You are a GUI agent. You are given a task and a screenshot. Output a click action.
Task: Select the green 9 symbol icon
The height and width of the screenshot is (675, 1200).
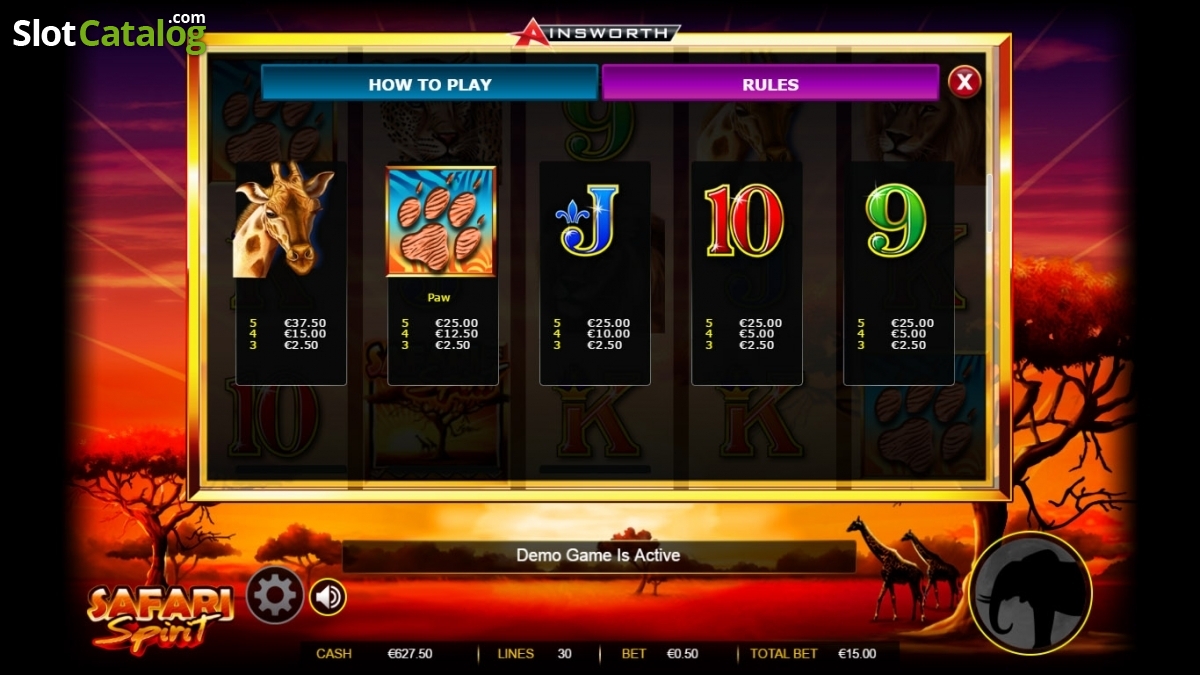896,220
